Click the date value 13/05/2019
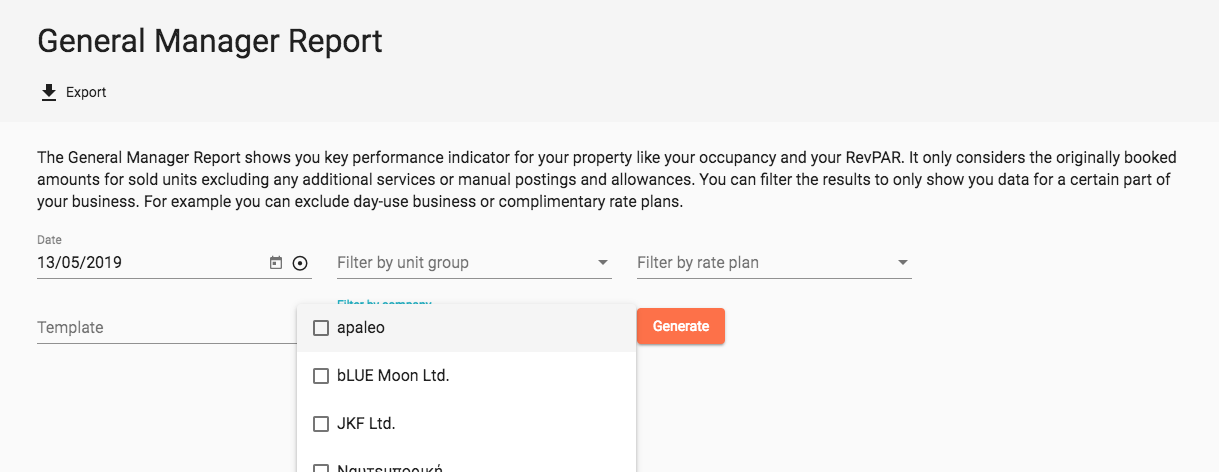 click(x=80, y=263)
